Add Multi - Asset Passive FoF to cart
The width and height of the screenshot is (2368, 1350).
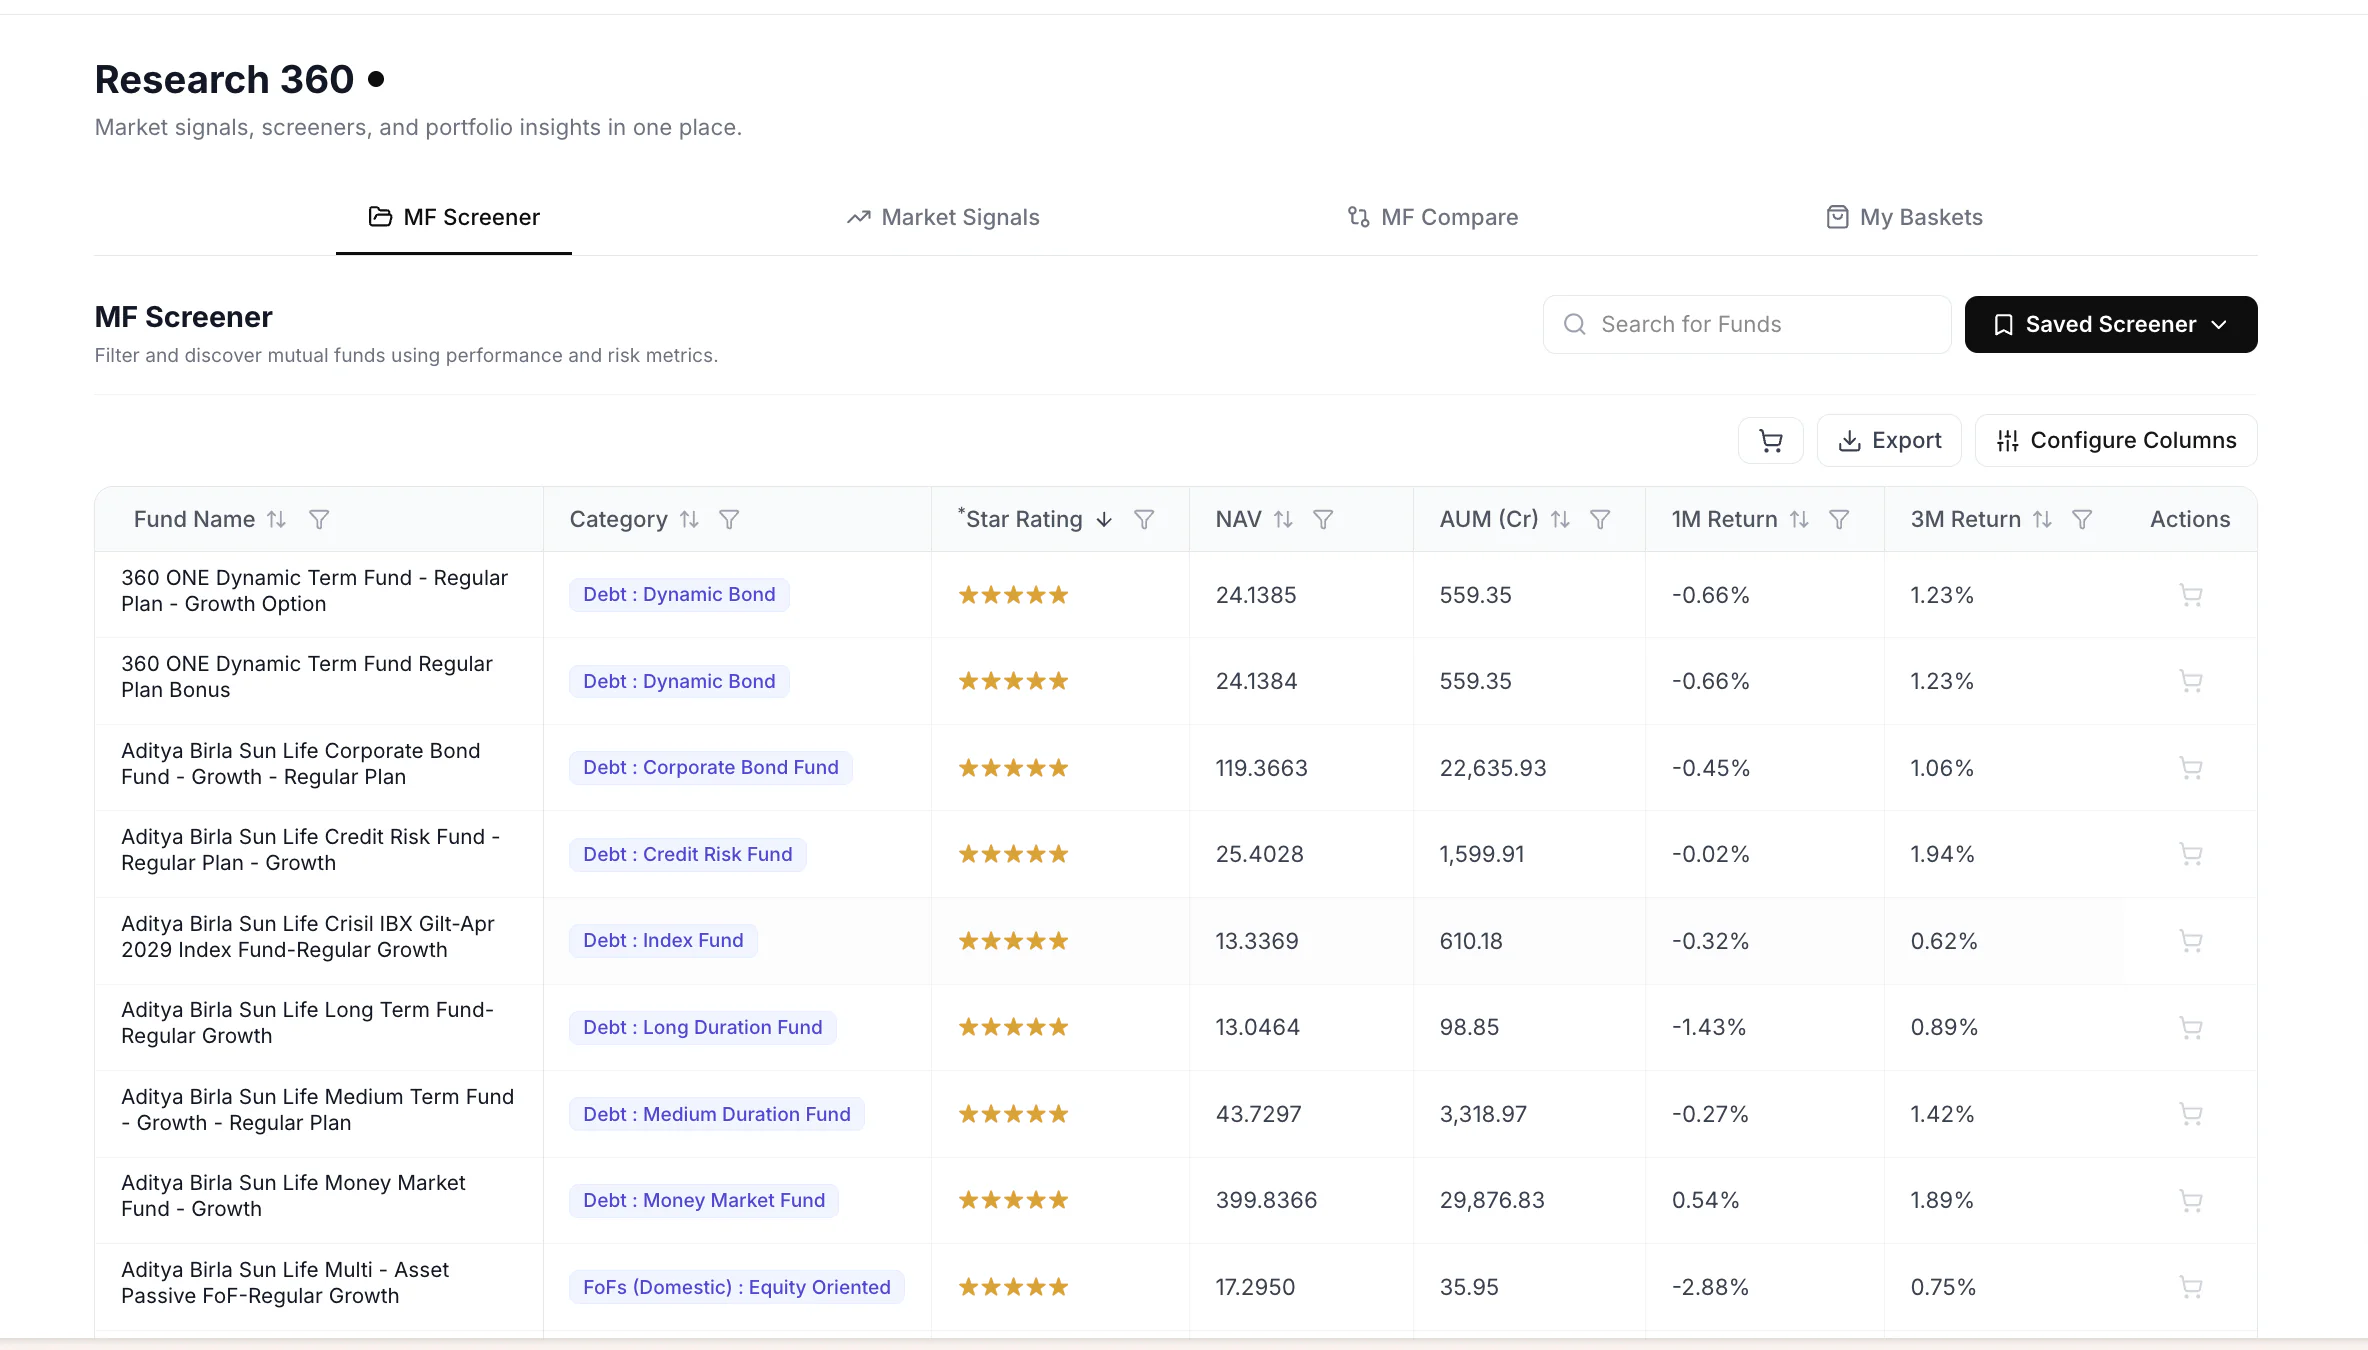click(x=2191, y=1287)
